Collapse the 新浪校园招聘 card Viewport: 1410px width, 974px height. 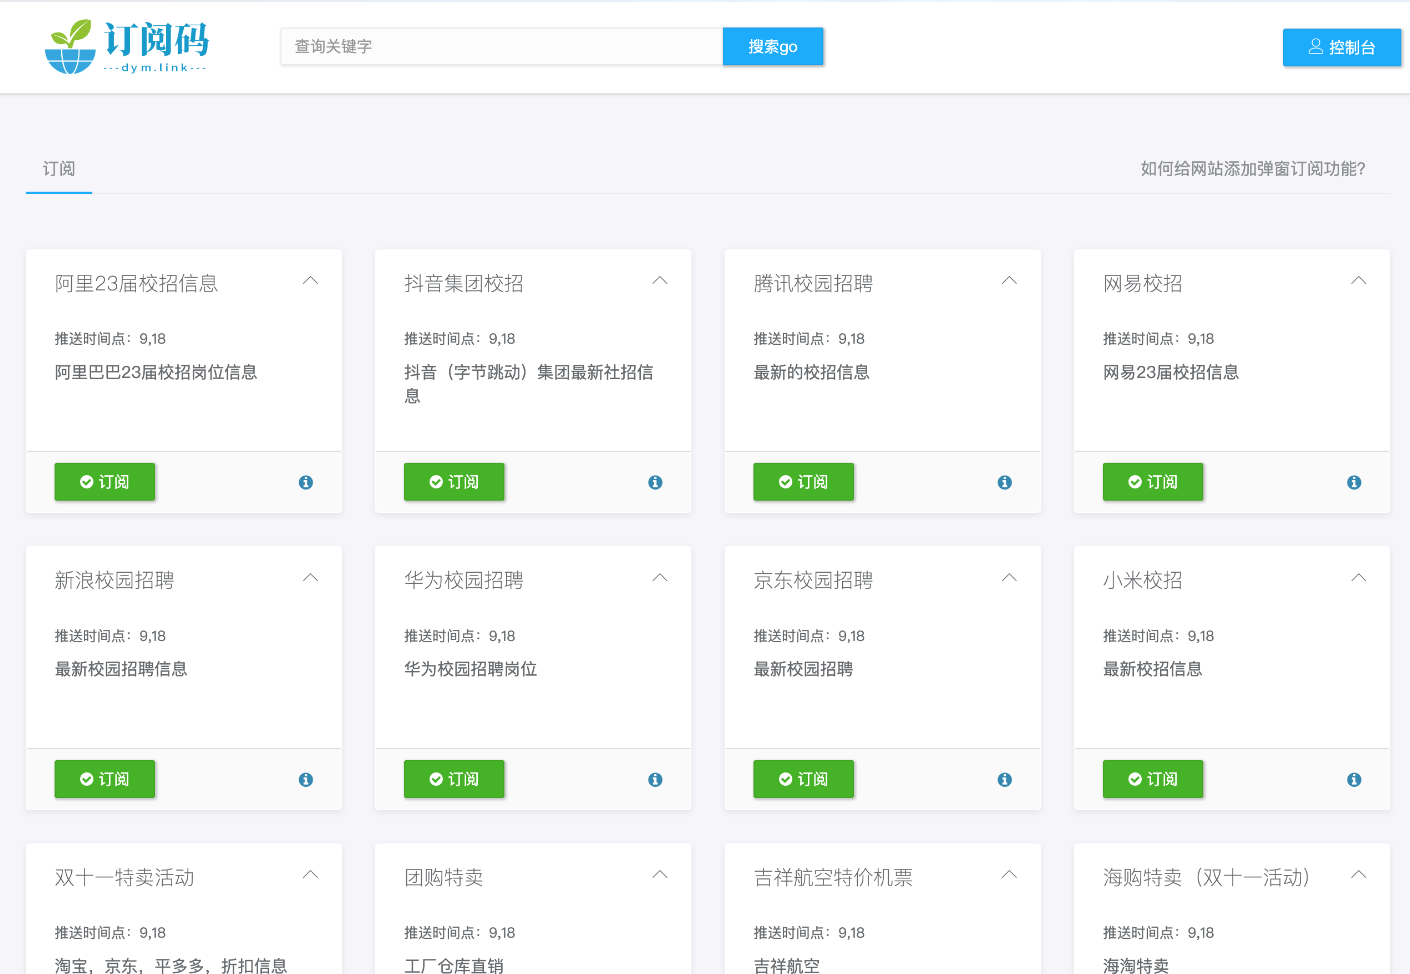point(310,578)
